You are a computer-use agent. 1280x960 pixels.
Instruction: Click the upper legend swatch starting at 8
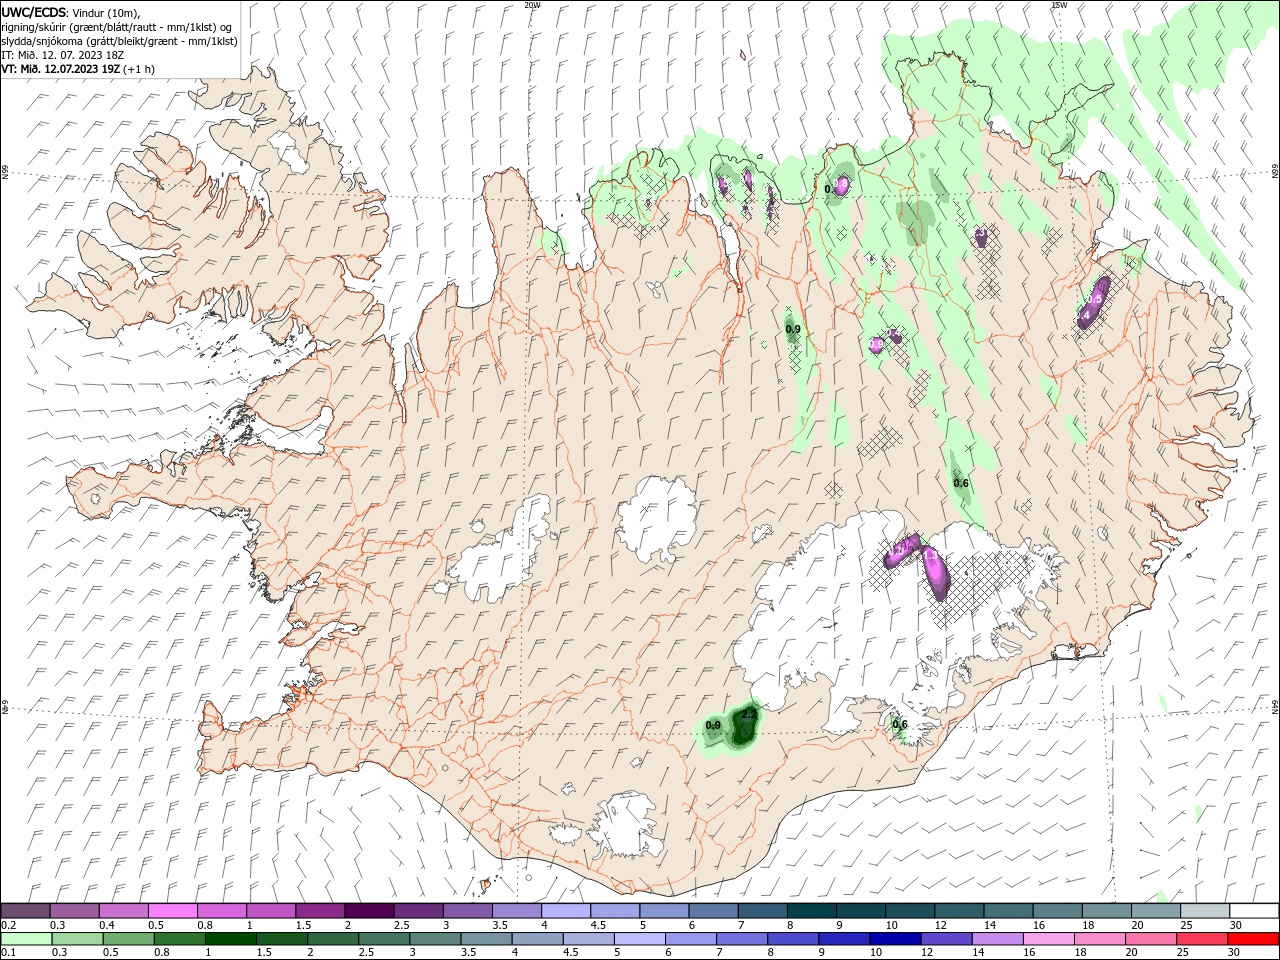pyautogui.click(x=812, y=911)
